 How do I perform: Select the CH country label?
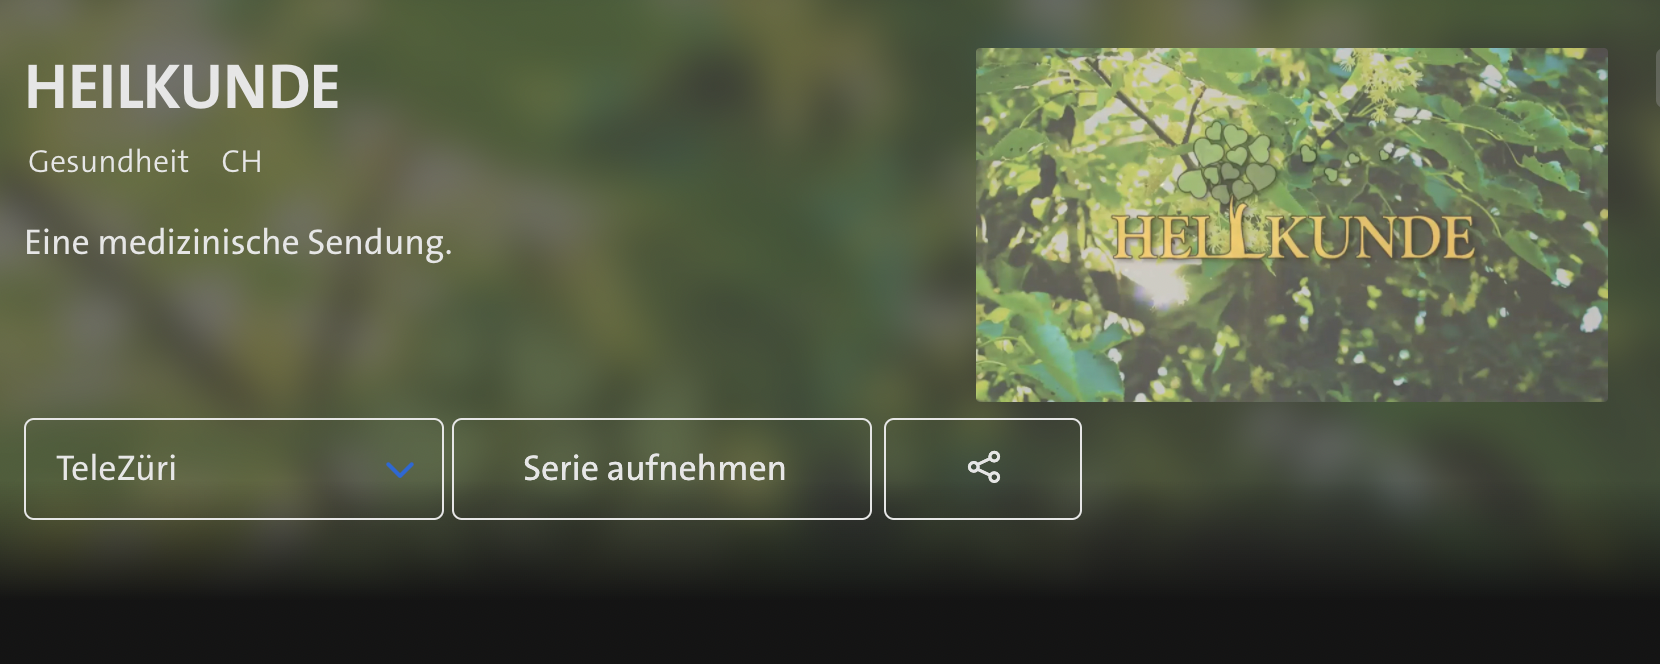tap(242, 162)
